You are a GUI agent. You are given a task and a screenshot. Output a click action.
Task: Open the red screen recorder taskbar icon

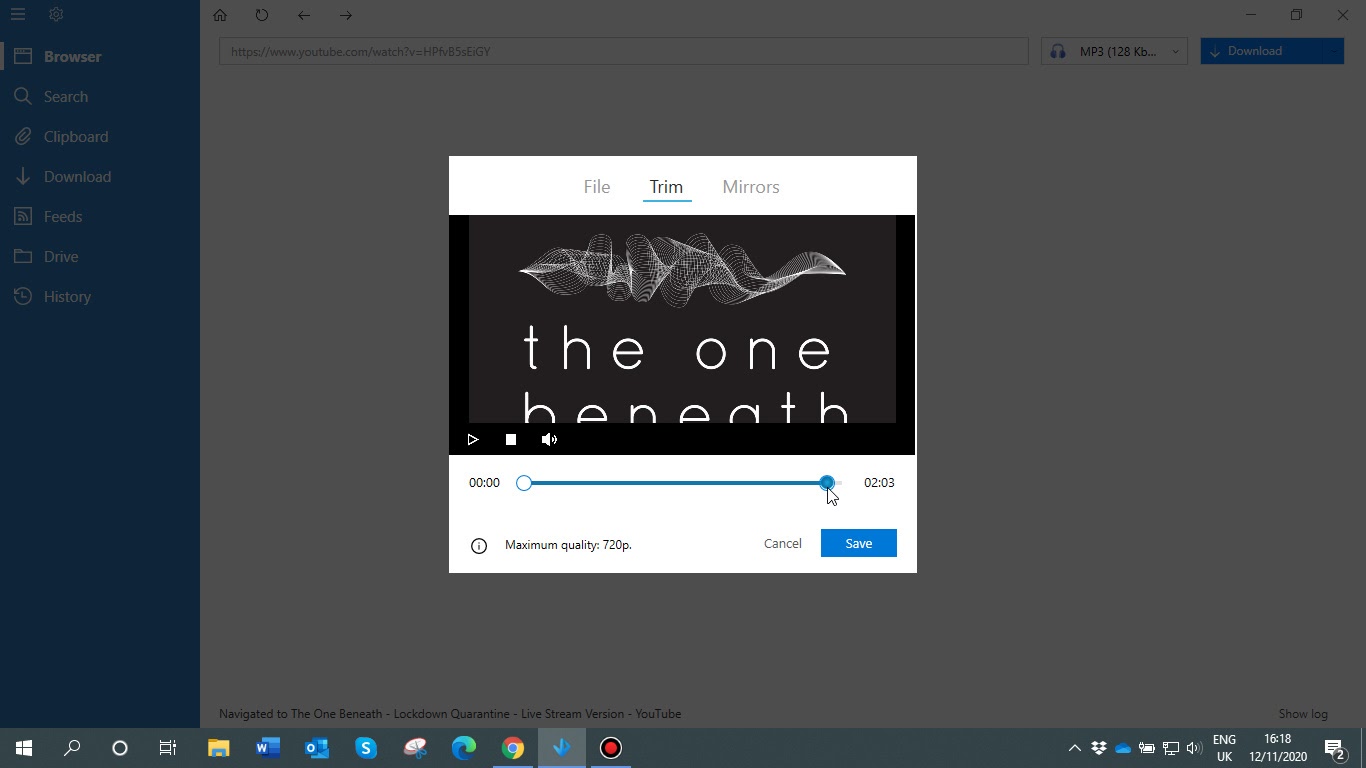(610, 748)
